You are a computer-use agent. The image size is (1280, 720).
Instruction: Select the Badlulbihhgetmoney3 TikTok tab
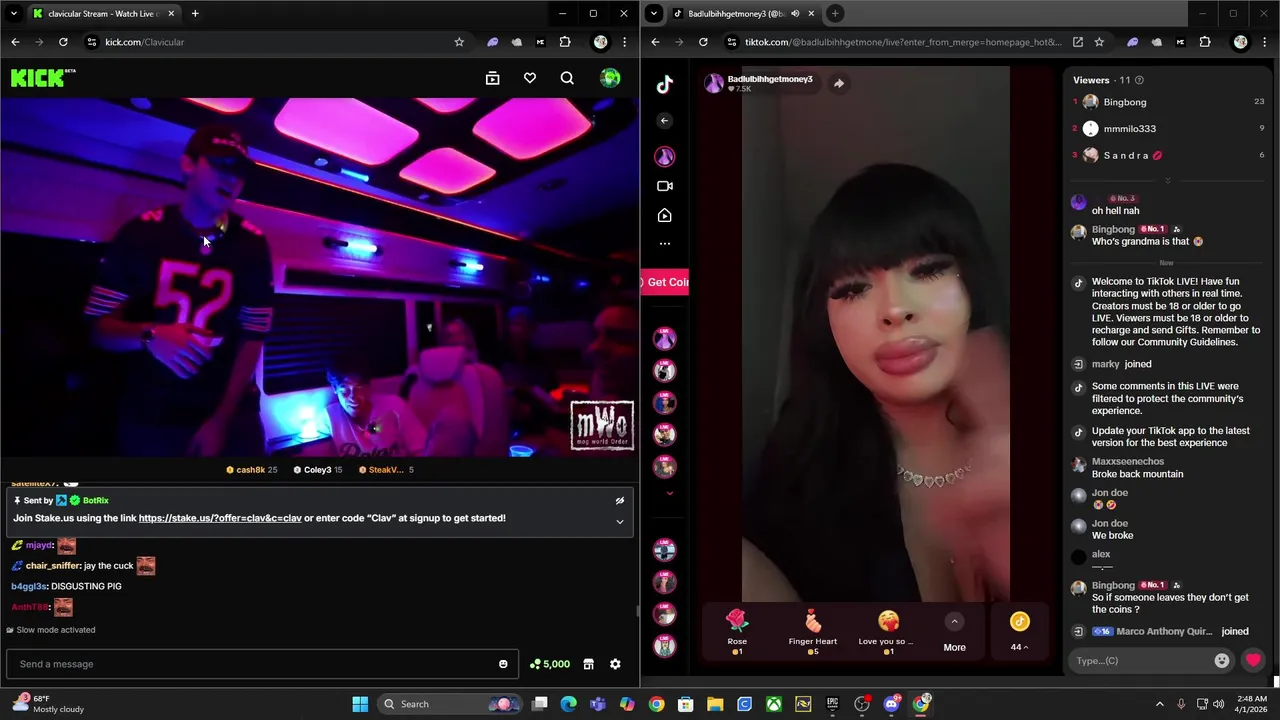[745, 14]
